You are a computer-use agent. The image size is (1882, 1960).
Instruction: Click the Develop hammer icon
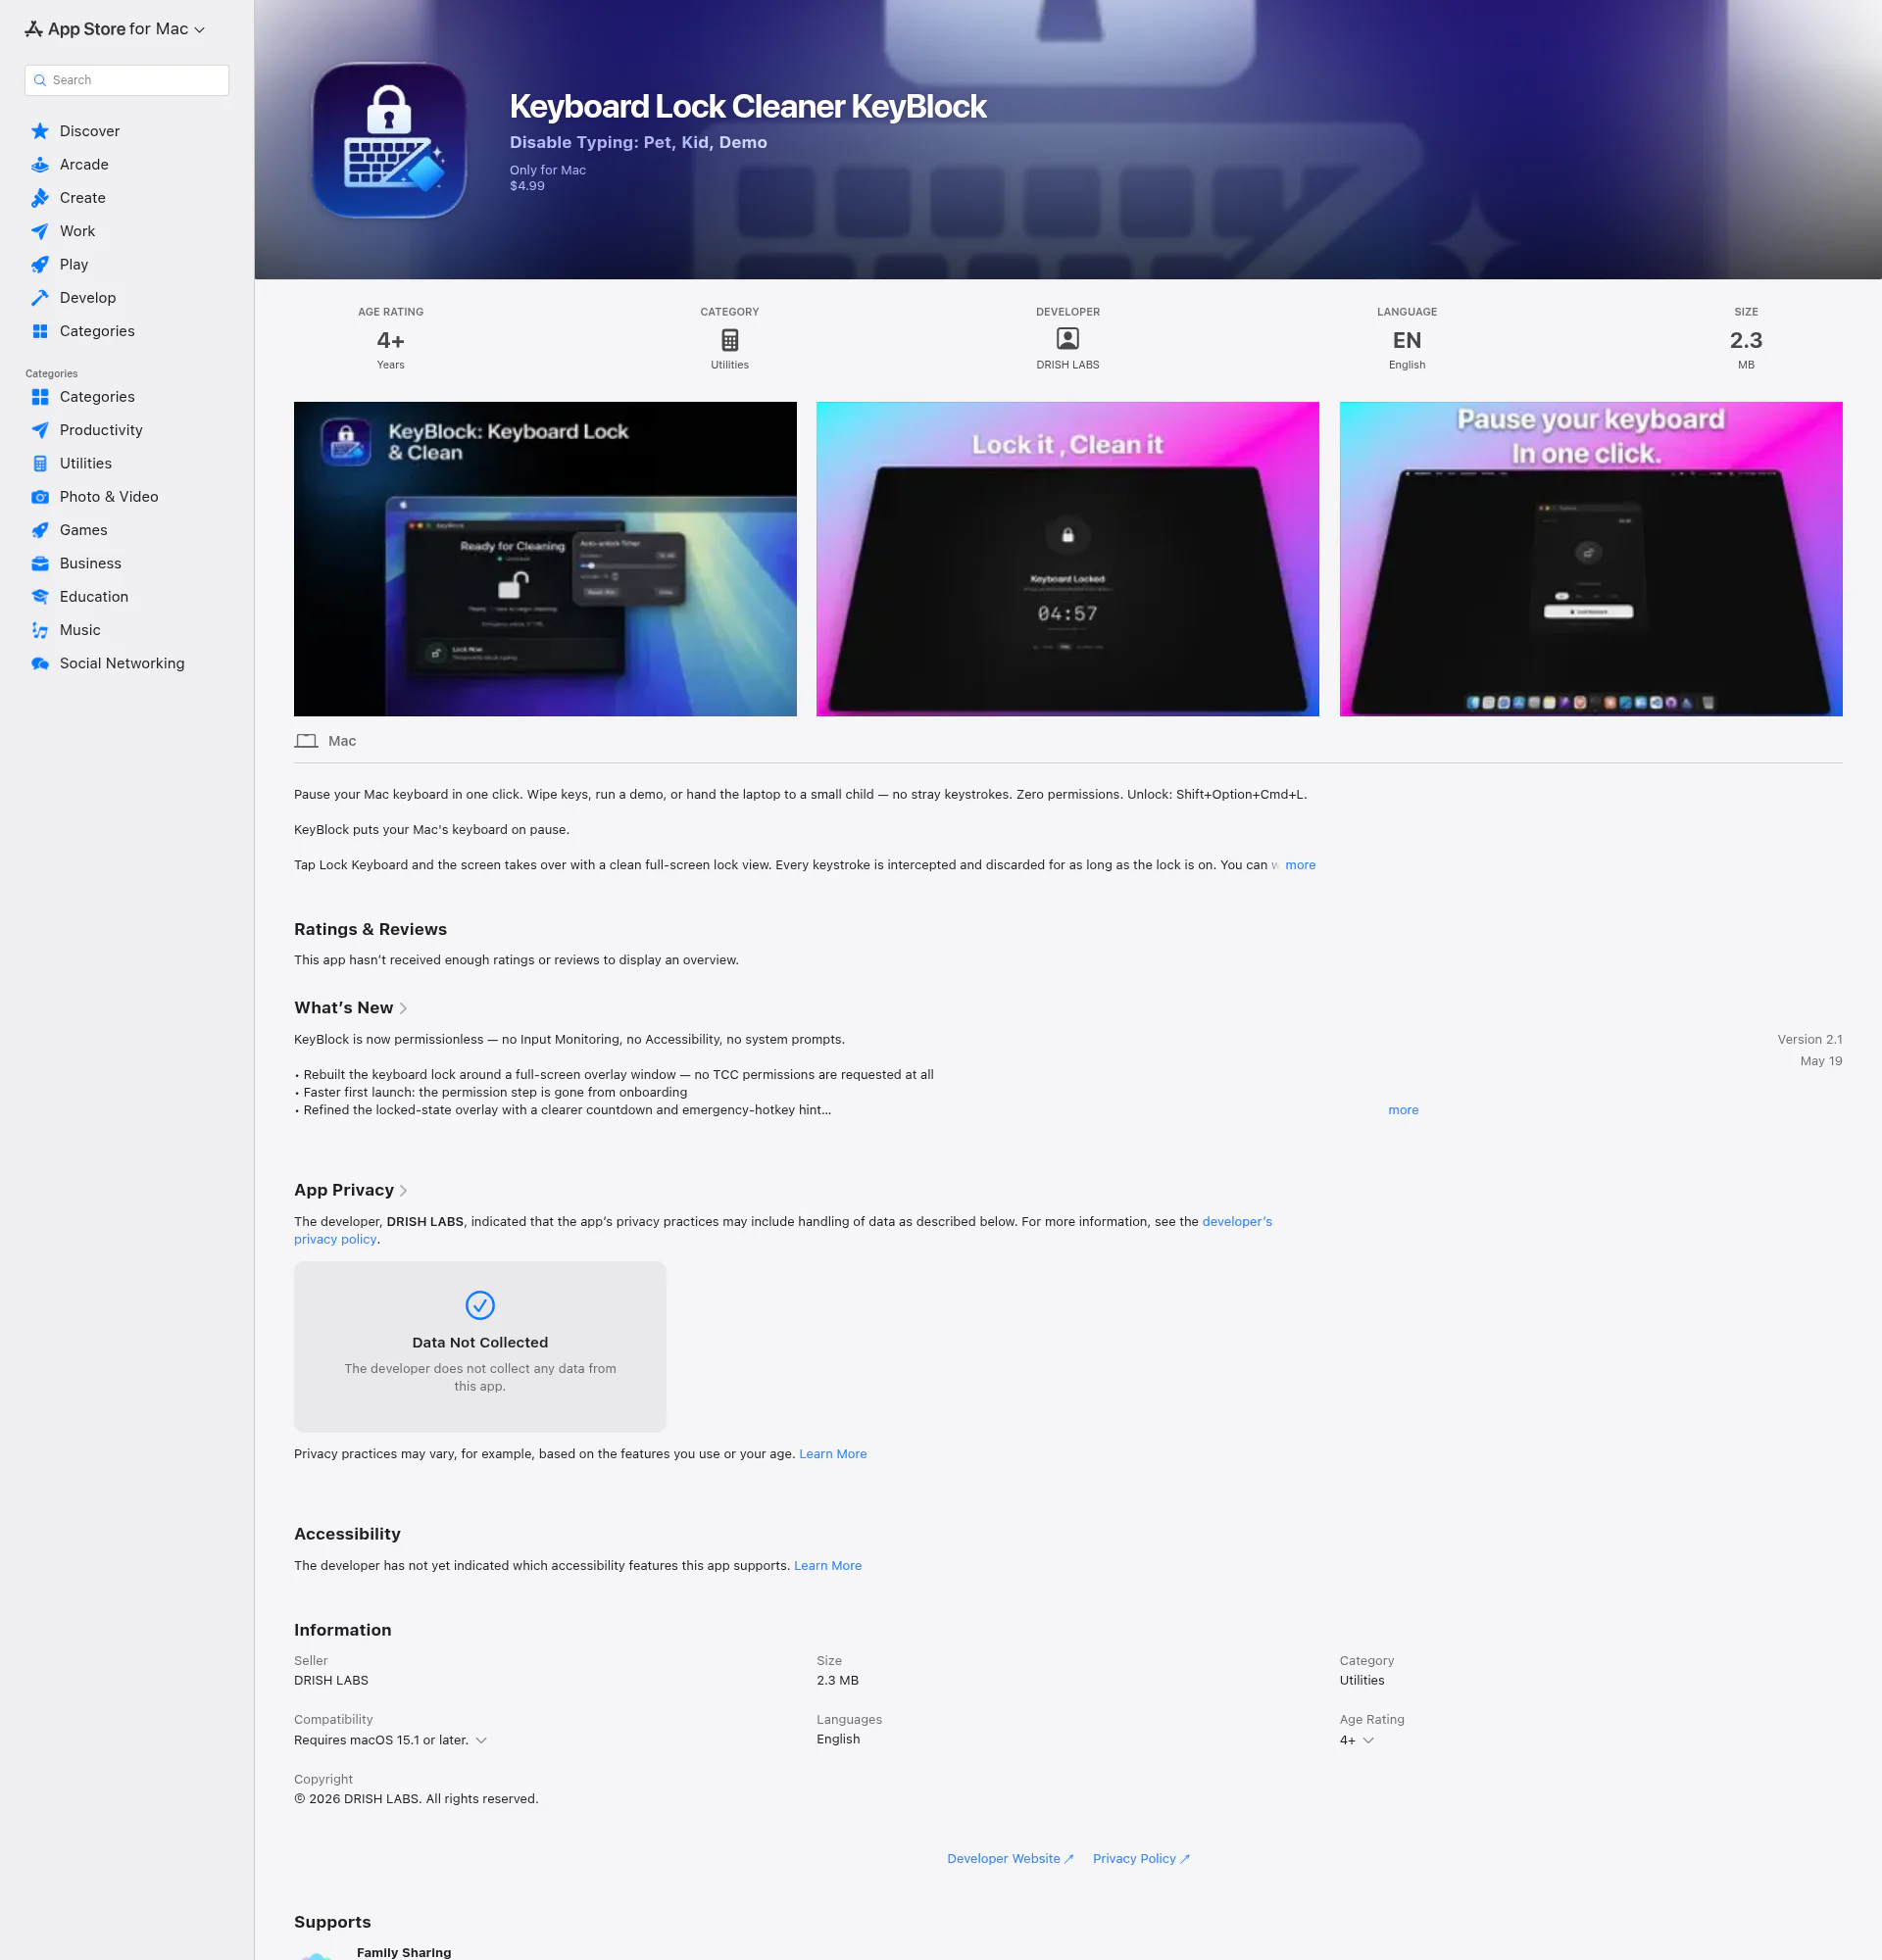pyautogui.click(x=40, y=298)
